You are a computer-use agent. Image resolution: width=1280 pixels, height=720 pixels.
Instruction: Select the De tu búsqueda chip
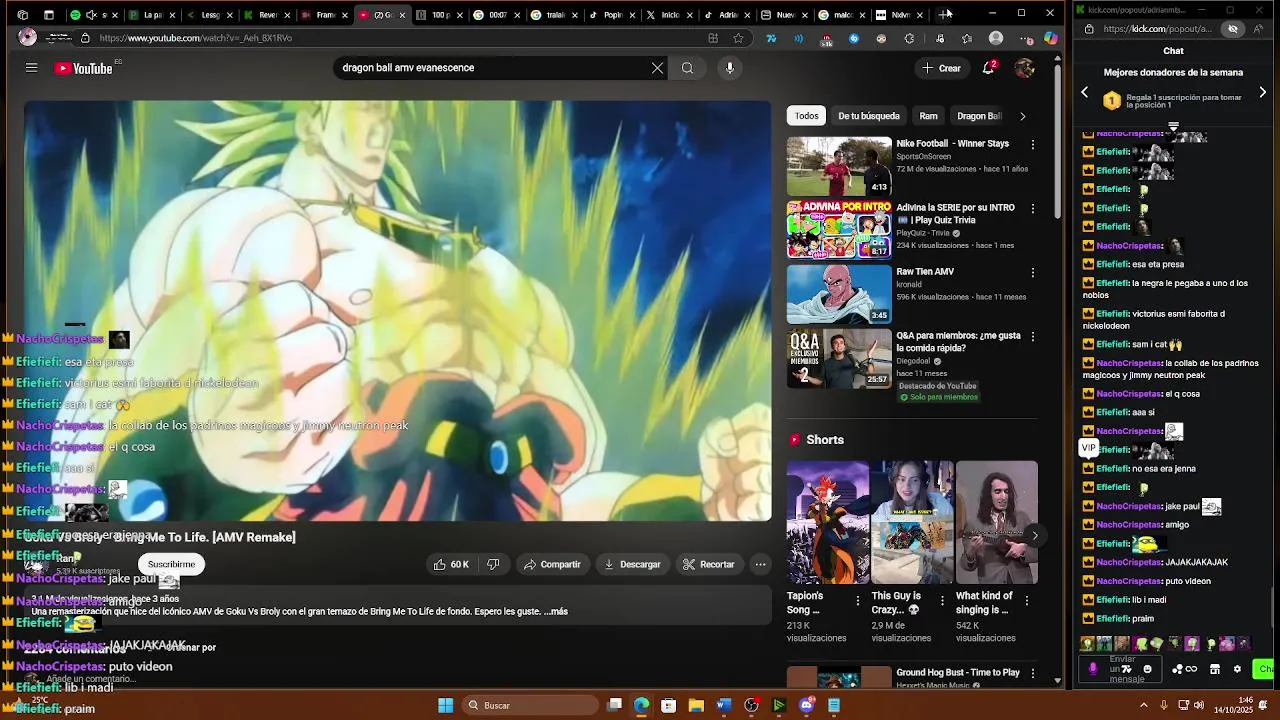pos(869,116)
